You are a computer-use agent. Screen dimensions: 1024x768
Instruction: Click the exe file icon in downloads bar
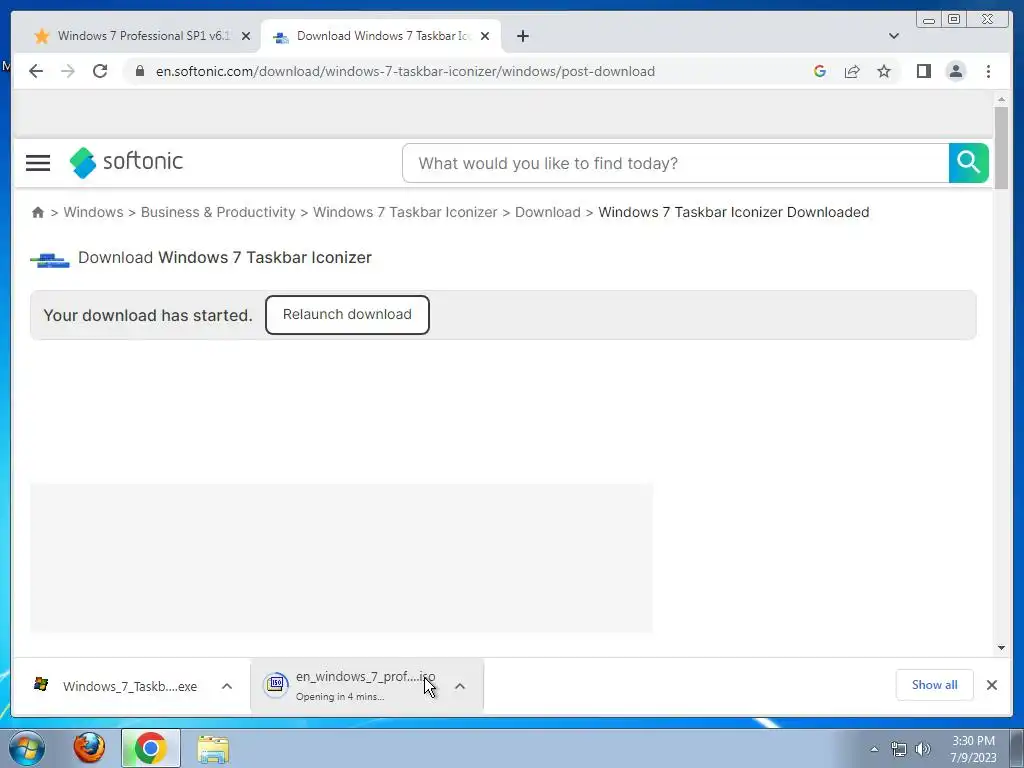41,684
